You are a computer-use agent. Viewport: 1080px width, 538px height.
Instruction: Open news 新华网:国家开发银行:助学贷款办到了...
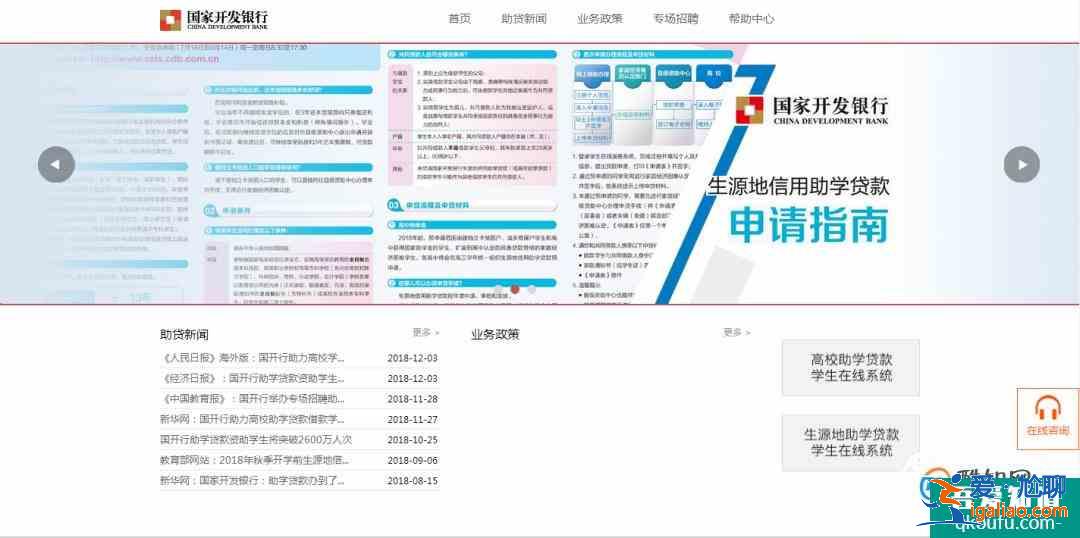pyautogui.click(x=252, y=481)
